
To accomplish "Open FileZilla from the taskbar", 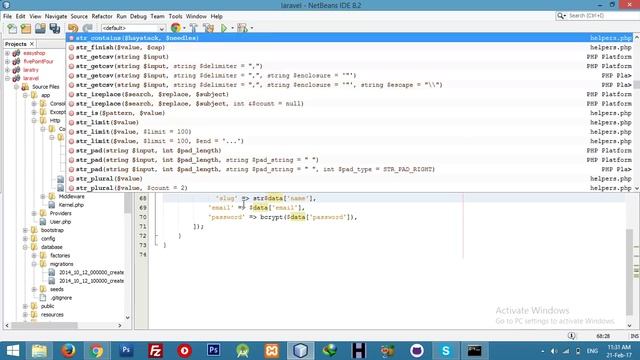I will 155,351.
